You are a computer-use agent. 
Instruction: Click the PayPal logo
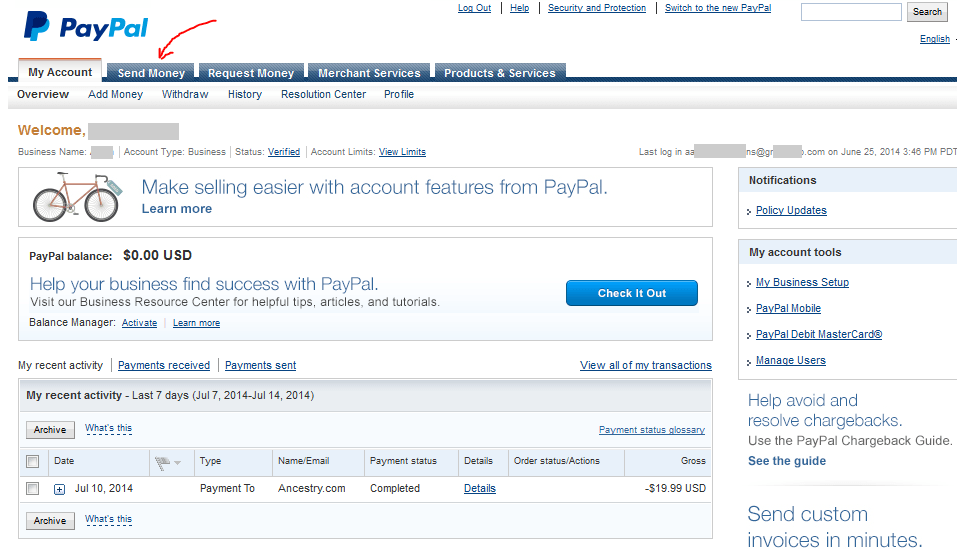click(85, 27)
